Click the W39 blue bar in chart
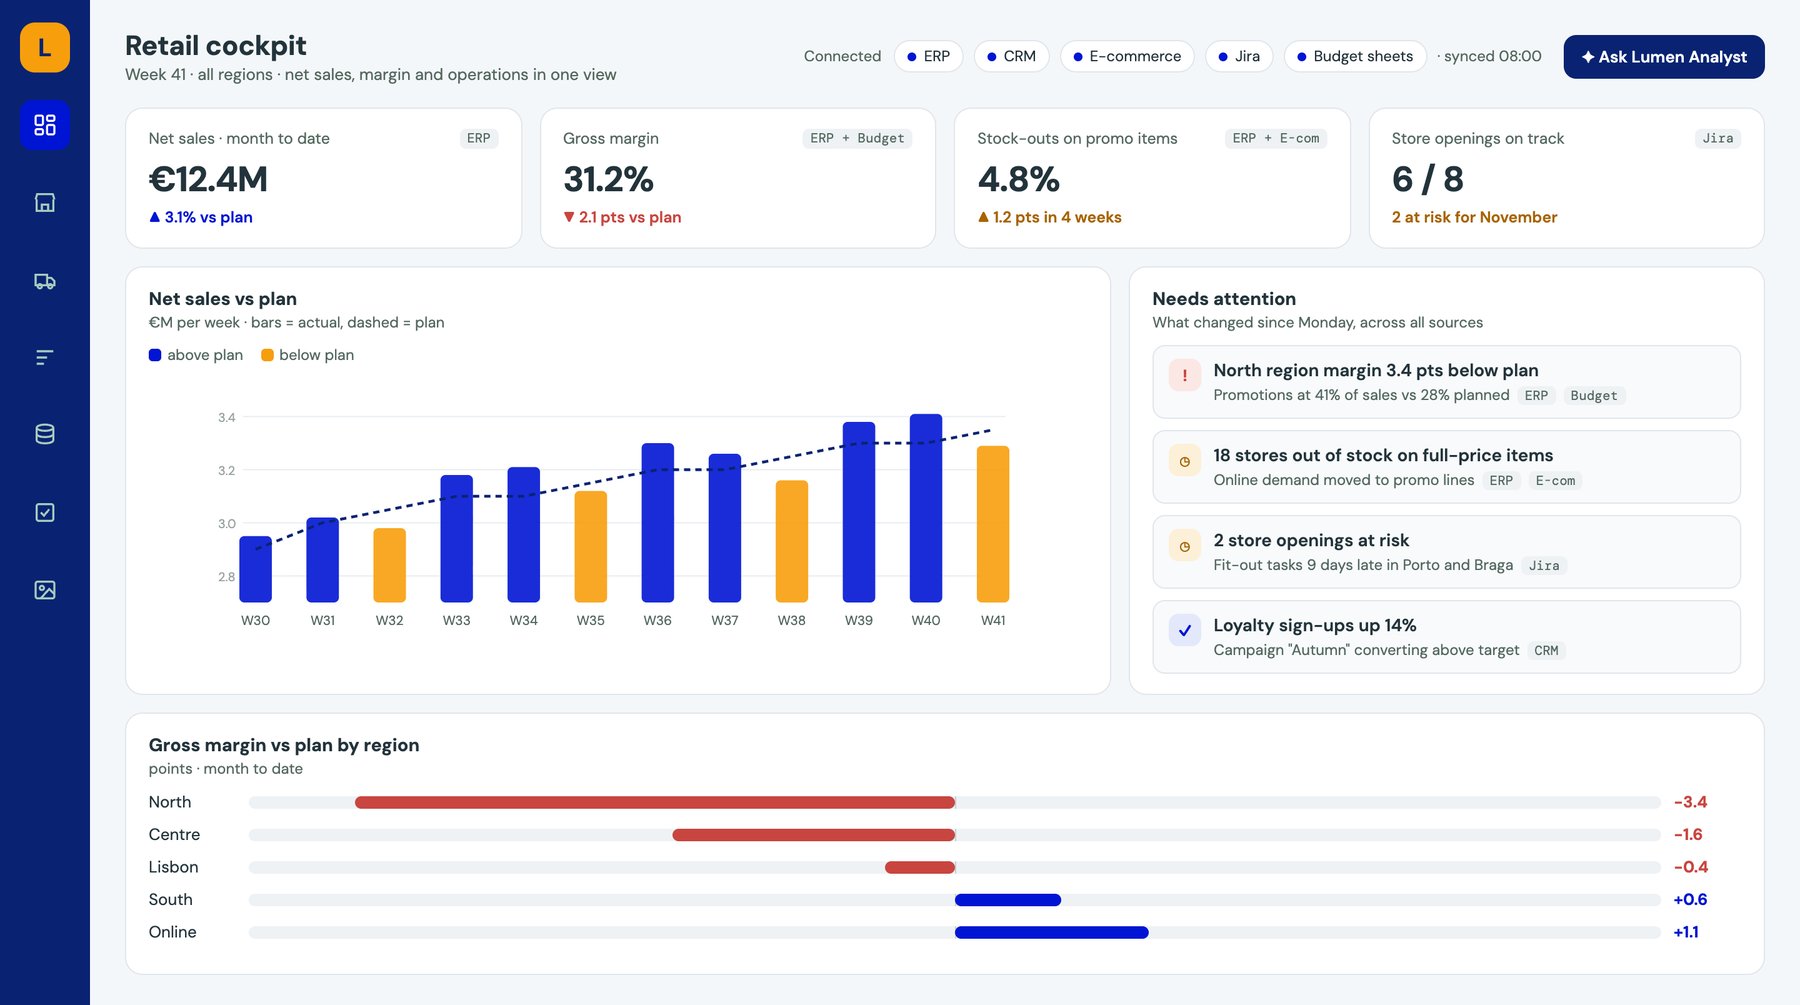This screenshot has height=1005, width=1800. pos(859,512)
